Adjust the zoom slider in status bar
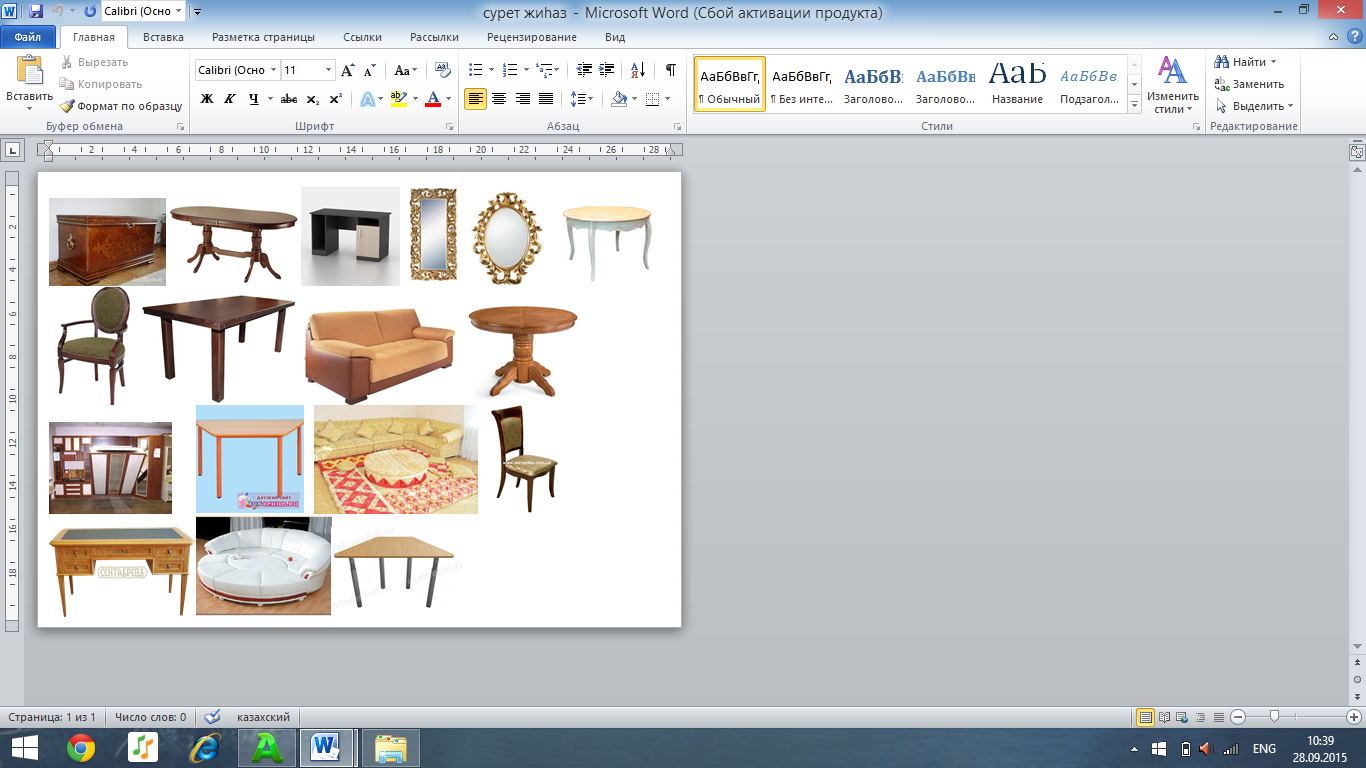This screenshot has height=768, width=1366. click(1274, 717)
